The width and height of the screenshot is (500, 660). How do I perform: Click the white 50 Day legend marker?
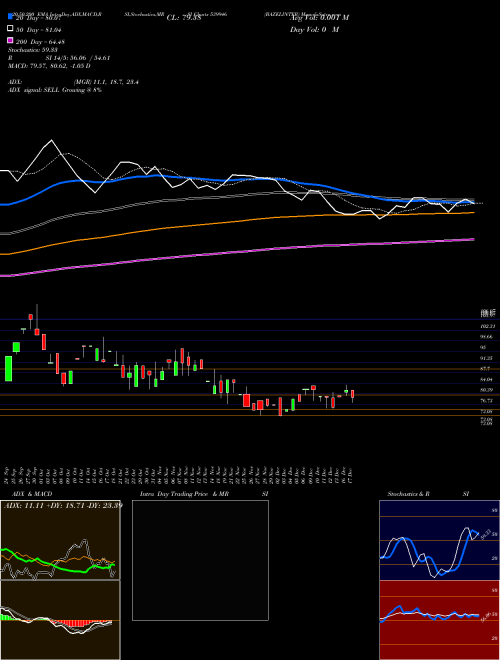point(10,29)
